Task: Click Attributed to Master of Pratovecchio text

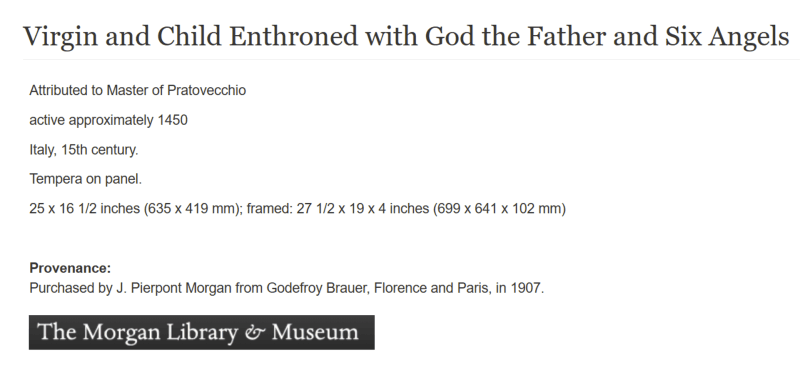Action: pyautogui.click(x=138, y=90)
